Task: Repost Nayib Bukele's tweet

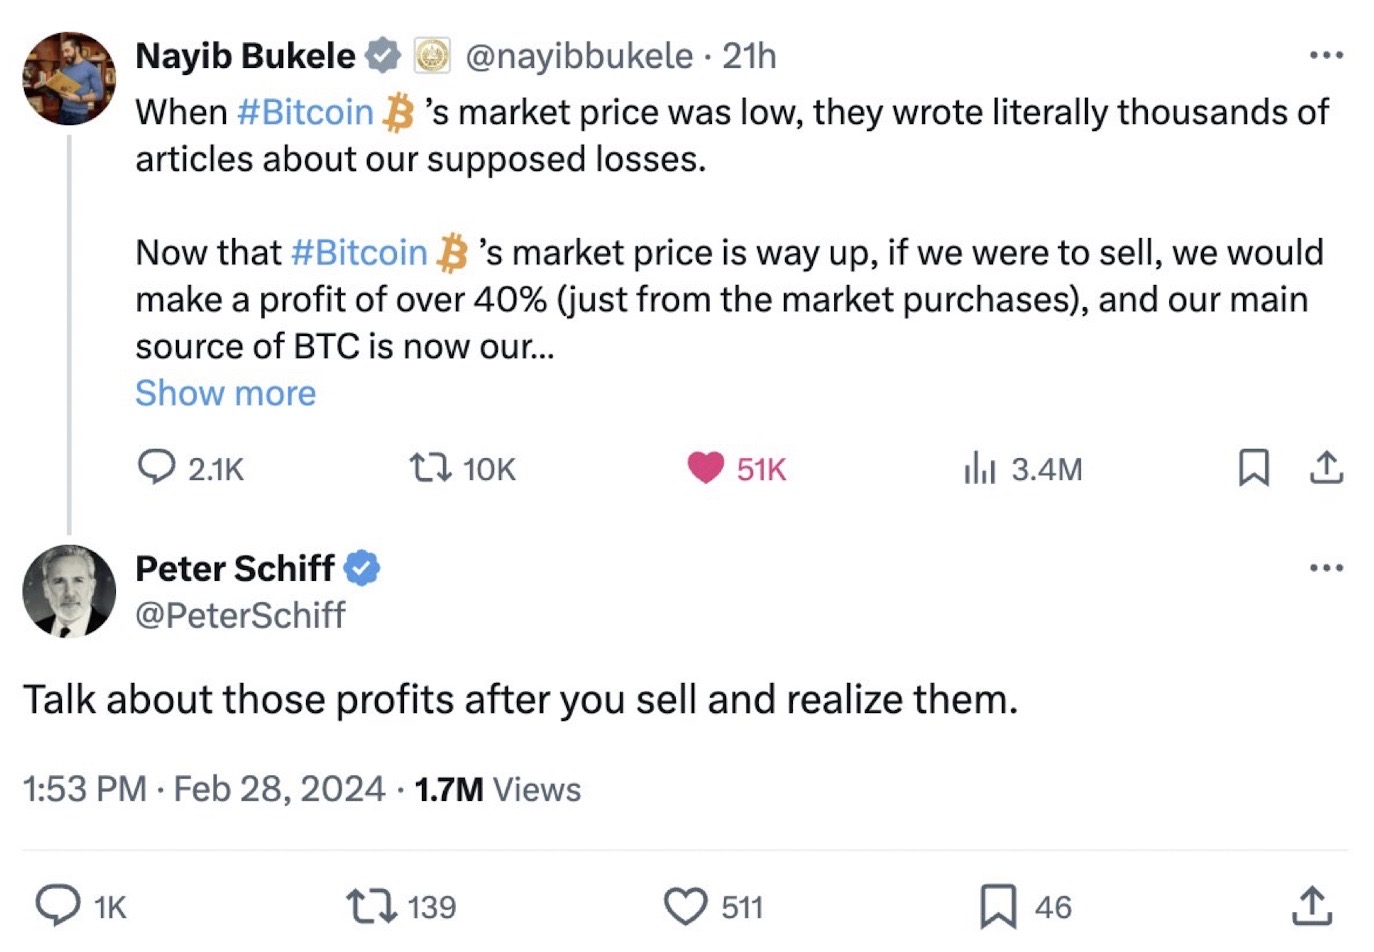Action: tap(431, 467)
